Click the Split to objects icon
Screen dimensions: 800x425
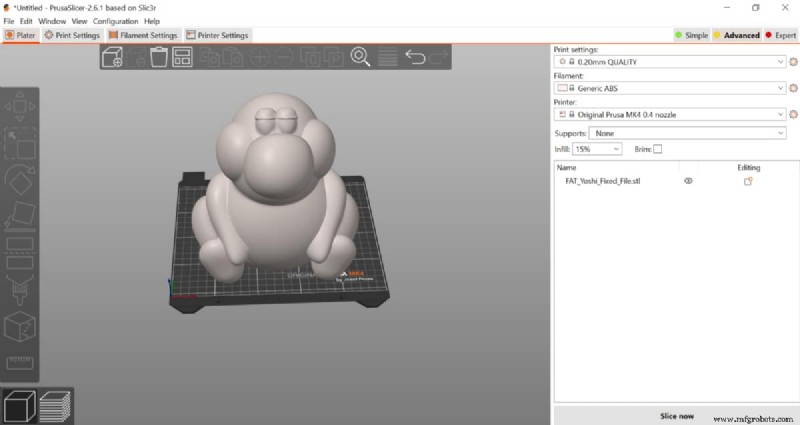pos(309,57)
